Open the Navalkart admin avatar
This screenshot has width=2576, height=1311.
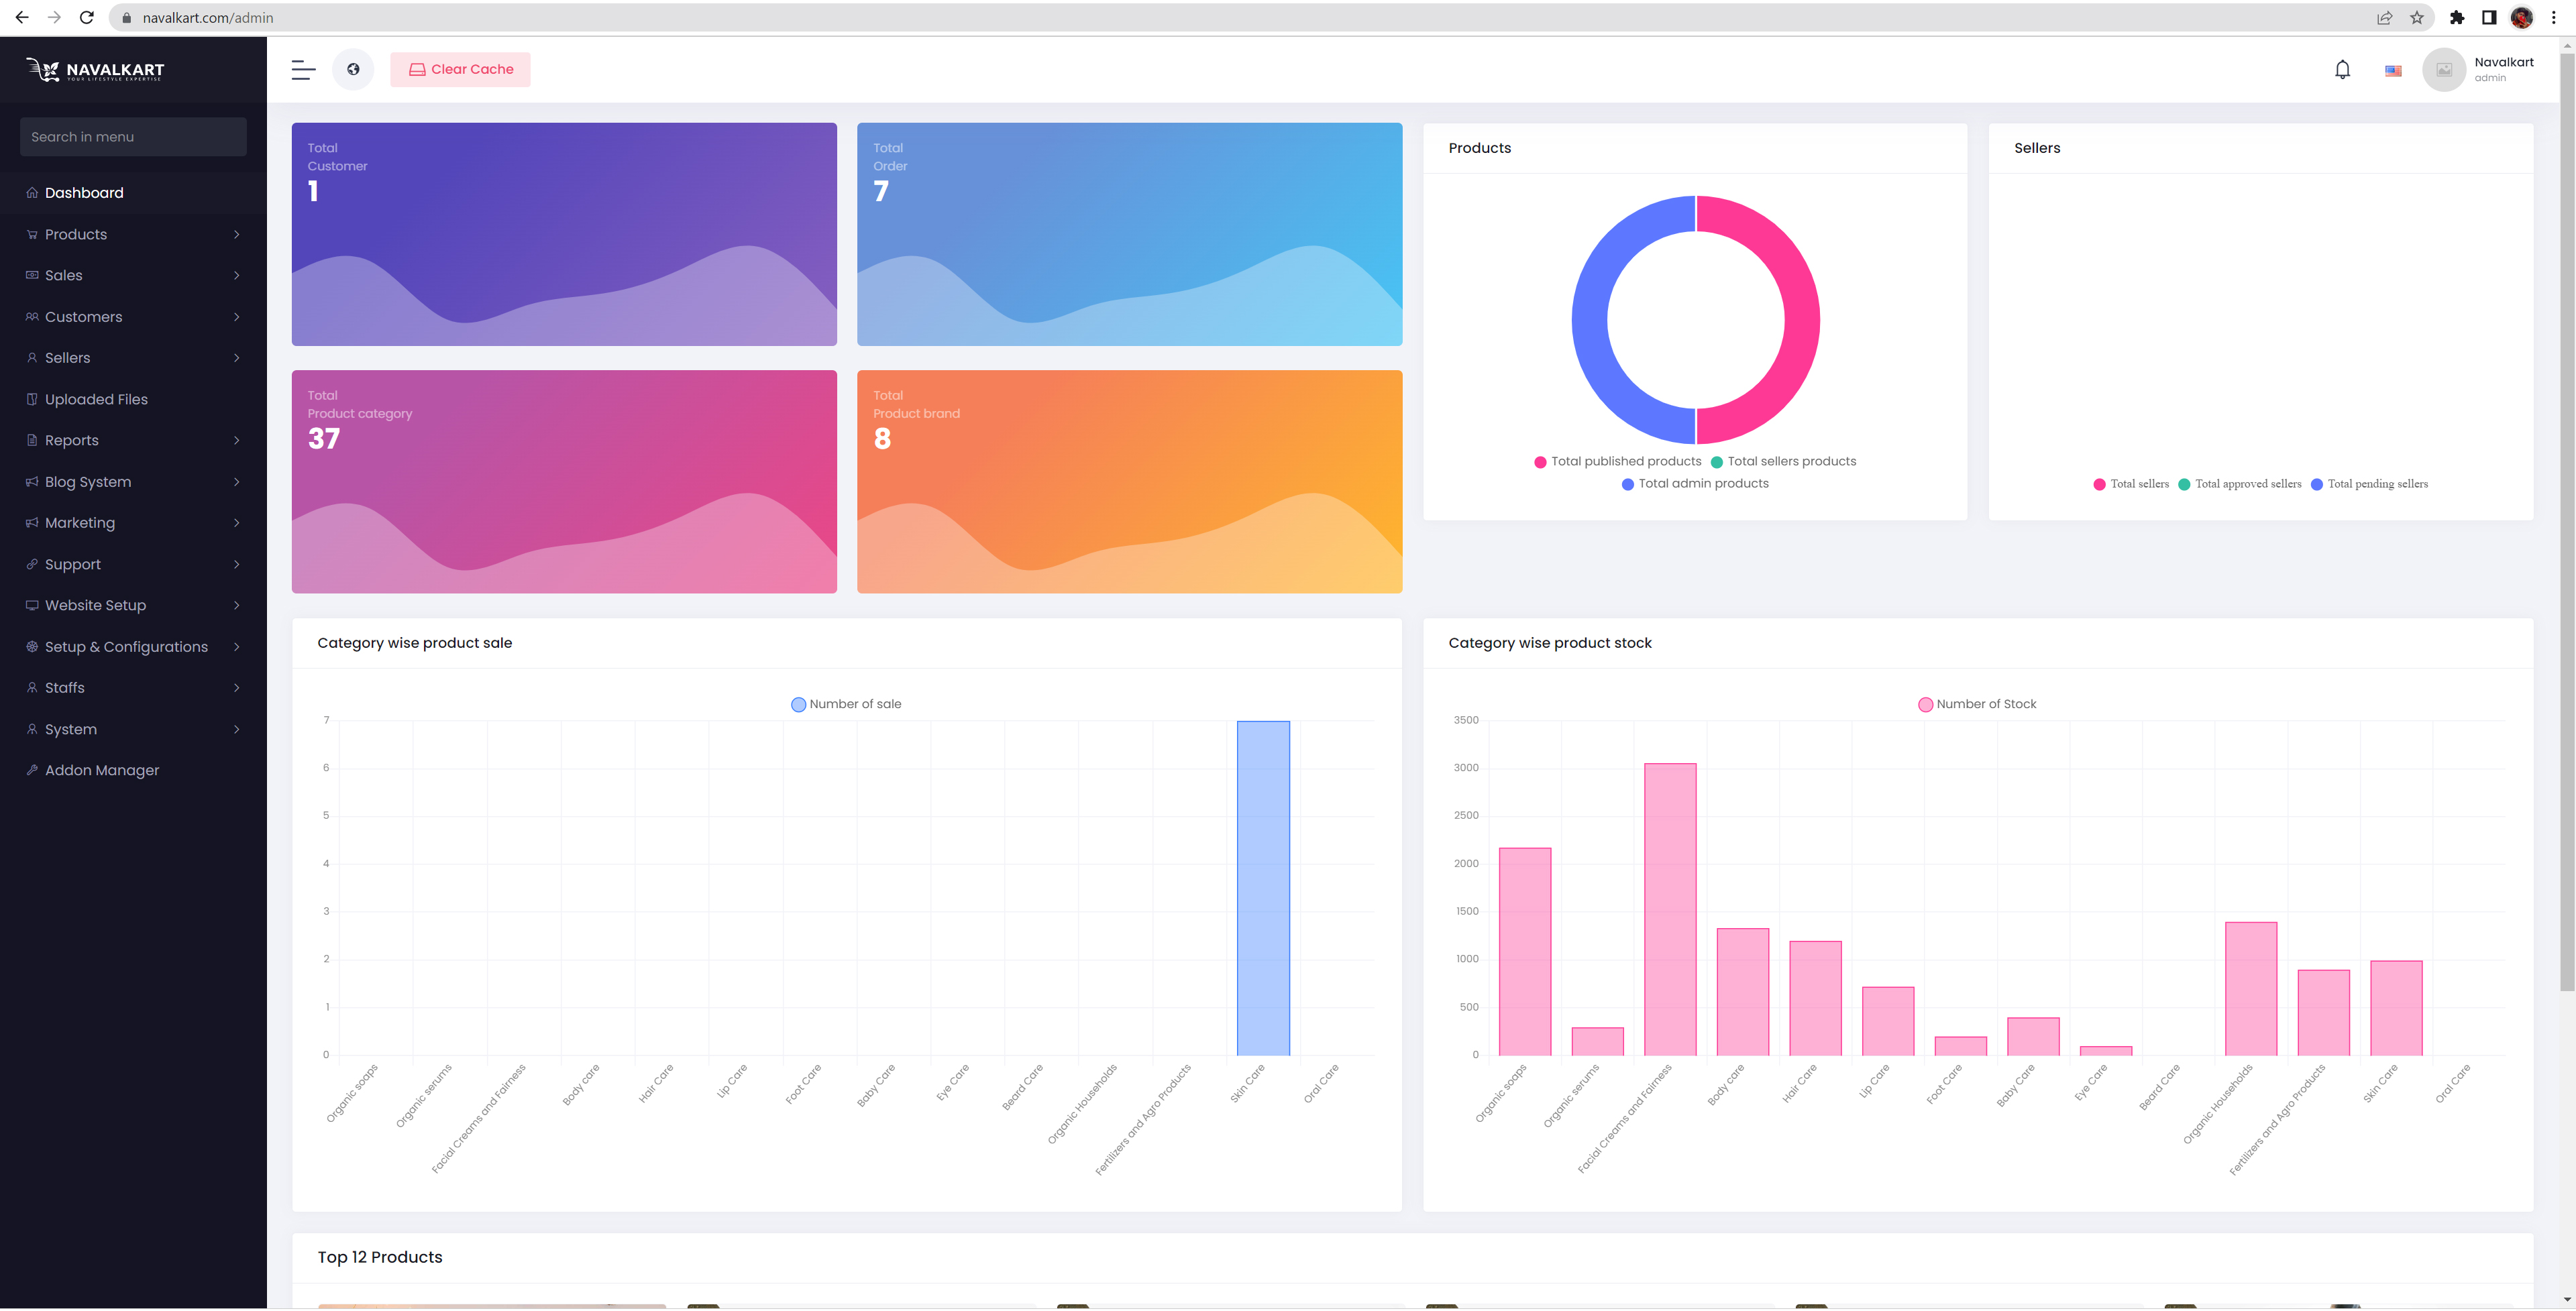click(2444, 70)
